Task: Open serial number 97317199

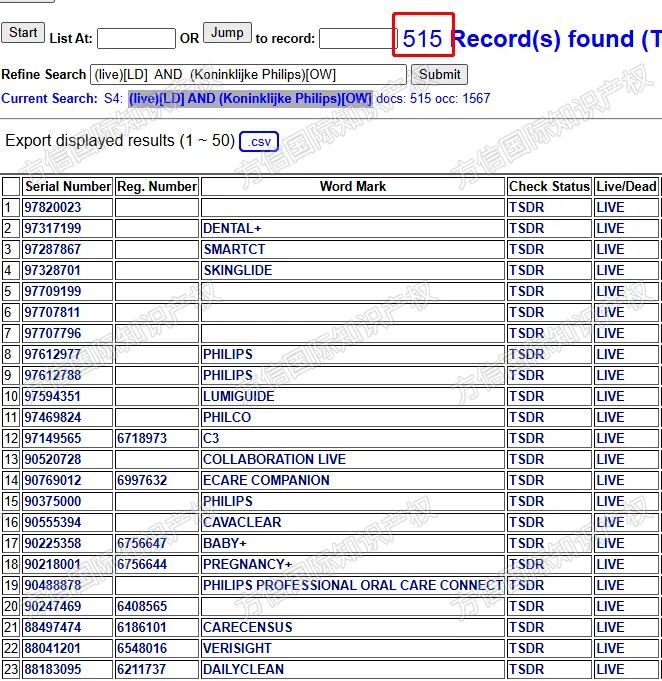Action: click(53, 228)
